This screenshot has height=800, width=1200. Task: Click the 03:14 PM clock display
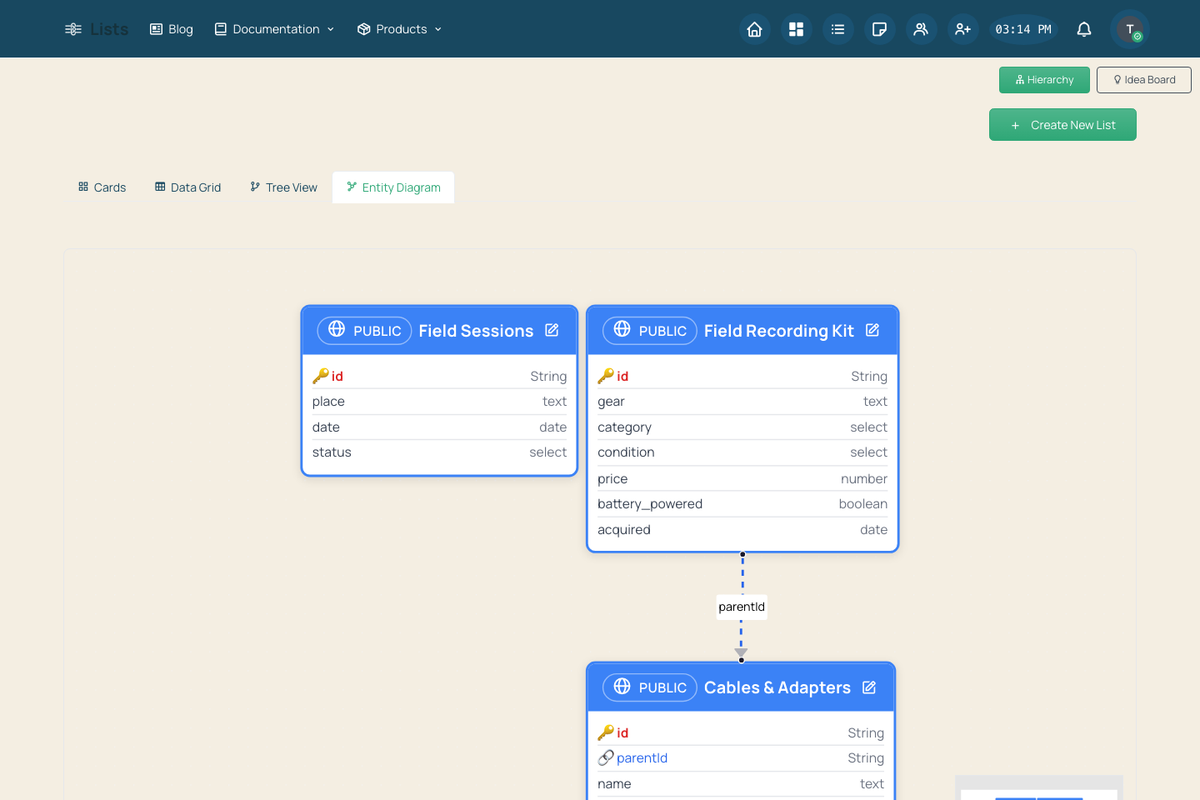tap(1023, 29)
